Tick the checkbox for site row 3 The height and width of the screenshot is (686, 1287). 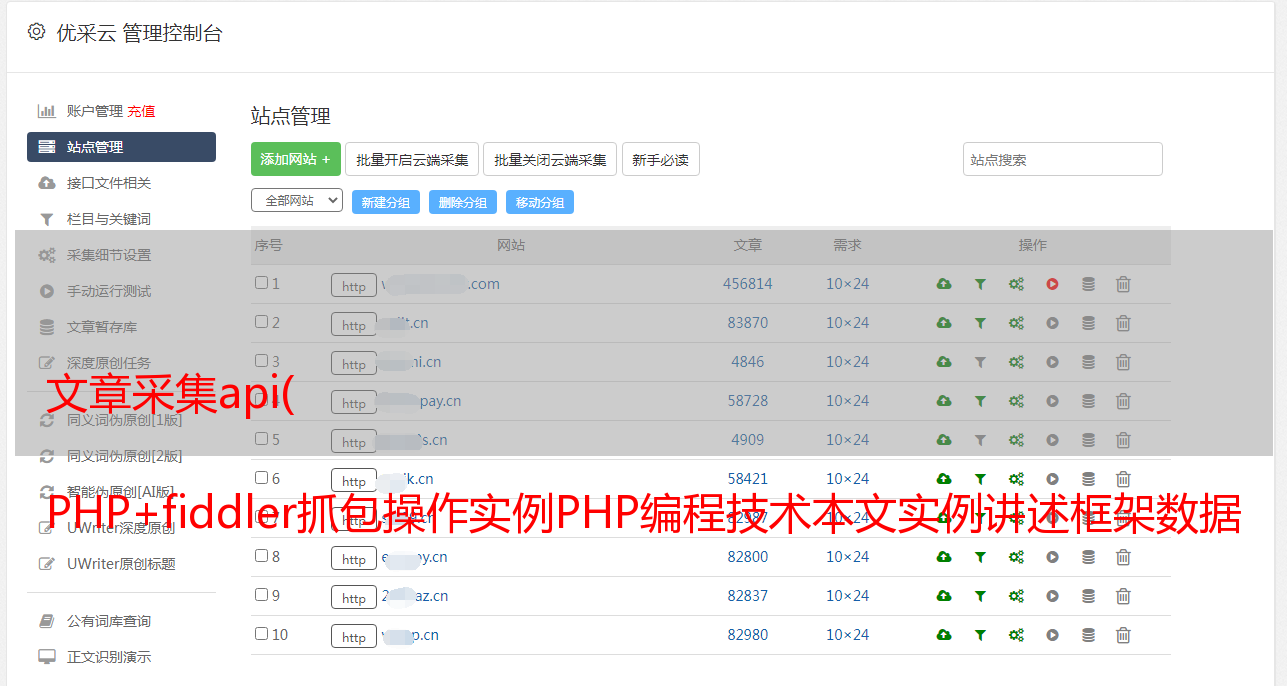tap(261, 361)
